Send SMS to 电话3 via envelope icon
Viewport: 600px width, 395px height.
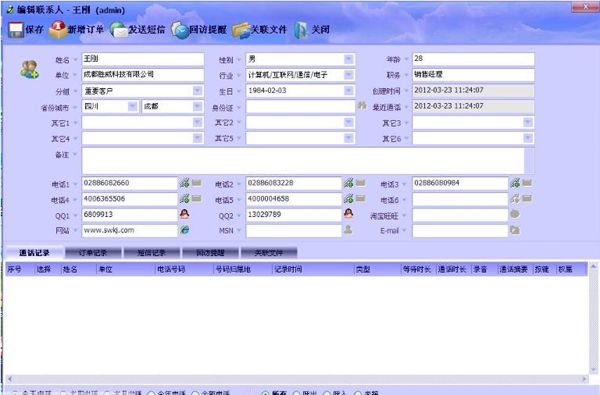click(527, 183)
